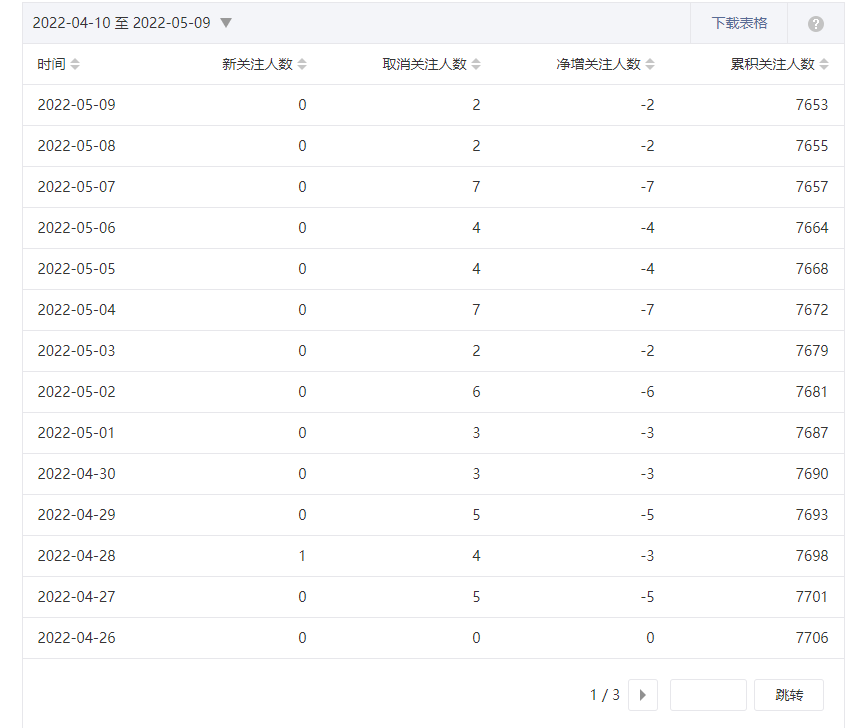Click cumulative followers value 7664

(x=811, y=228)
